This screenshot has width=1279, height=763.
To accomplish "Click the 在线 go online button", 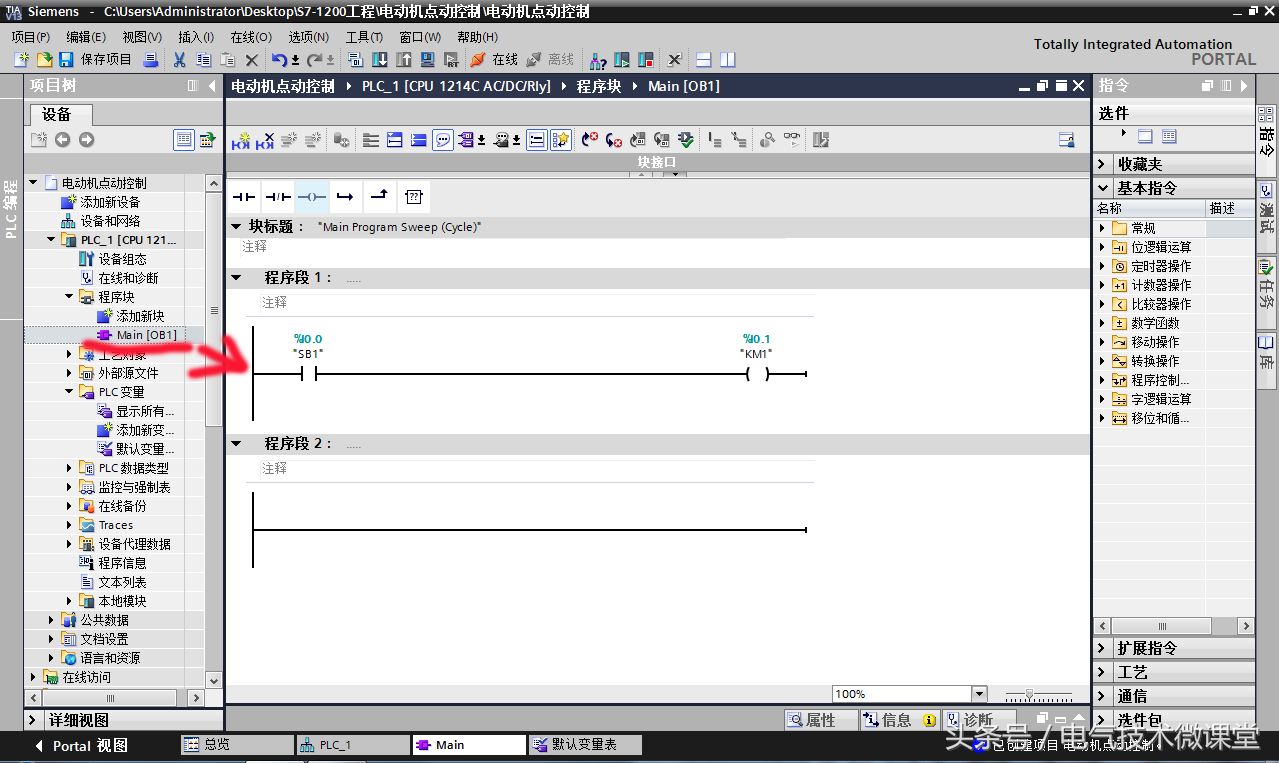I will click(x=494, y=60).
